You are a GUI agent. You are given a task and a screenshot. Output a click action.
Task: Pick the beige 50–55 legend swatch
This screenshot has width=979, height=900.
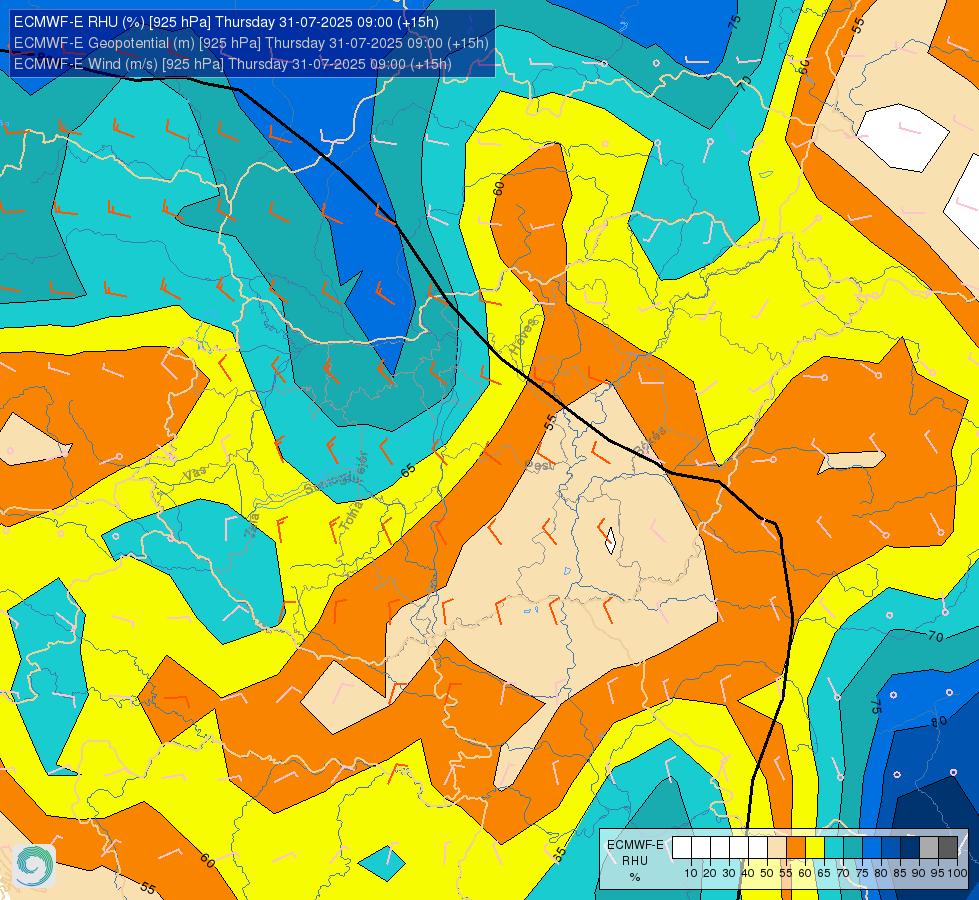tap(777, 848)
